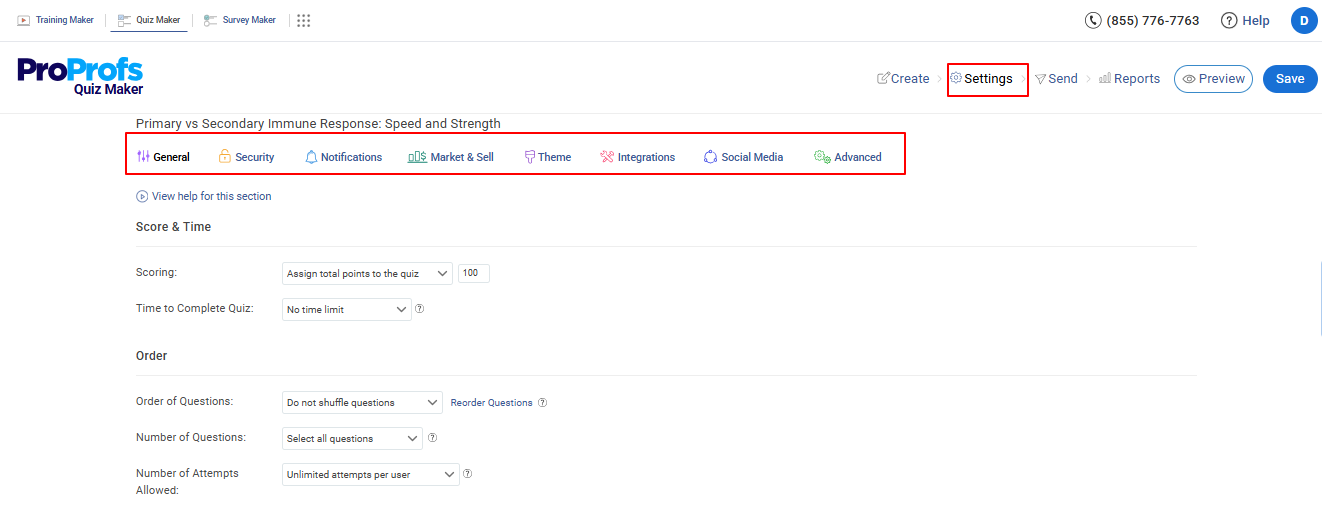The width and height of the screenshot is (1322, 506).
Task: Expand the Order of Questions dropdown
Action: pyautogui.click(x=362, y=402)
